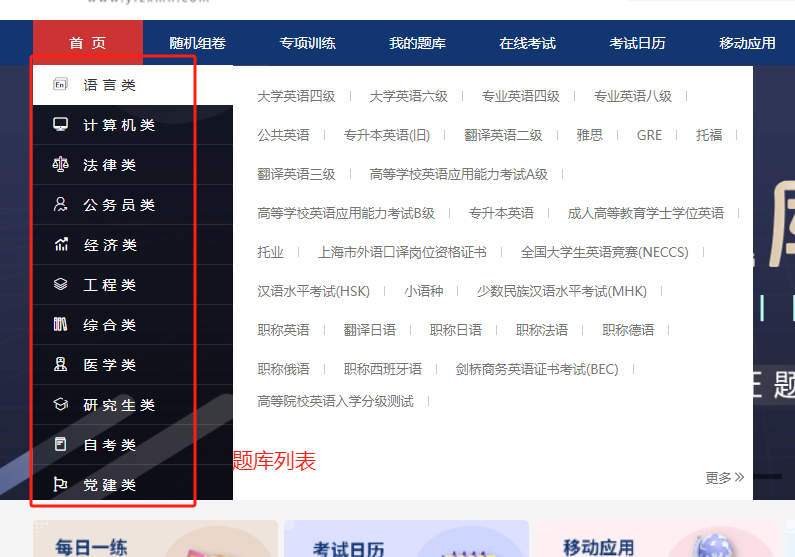The width and height of the screenshot is (795, 557).
Task: Open 专业英语四级 link
Action: (x=521, y=96)
